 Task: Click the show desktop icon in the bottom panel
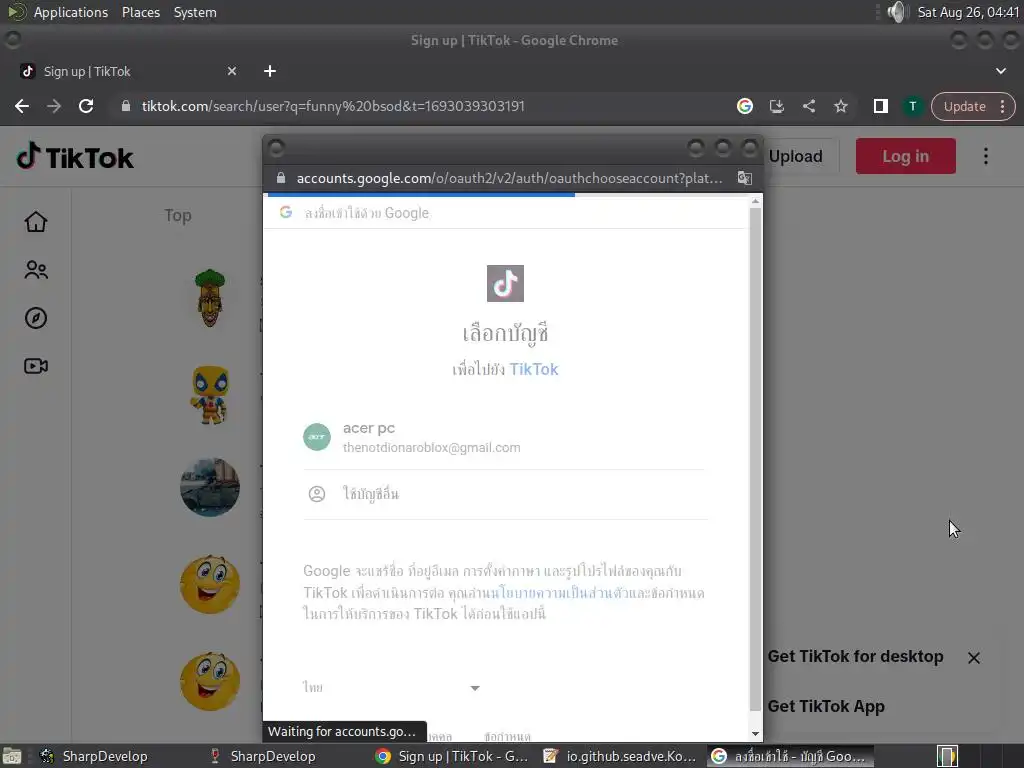click(x=12, y=756)
